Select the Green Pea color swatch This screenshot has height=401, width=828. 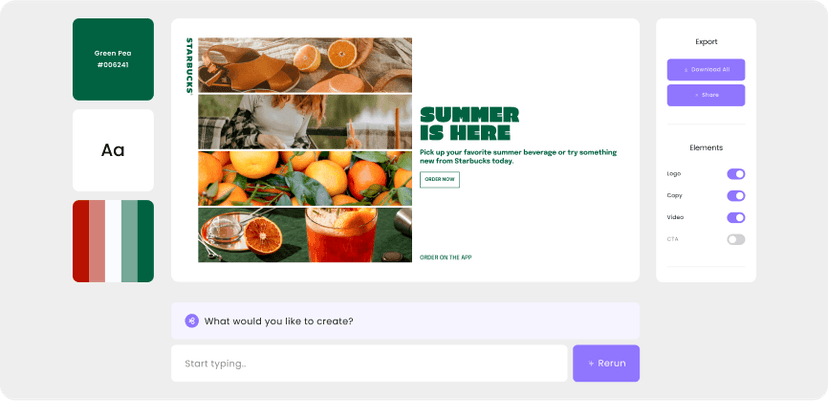tap(113, 59)
